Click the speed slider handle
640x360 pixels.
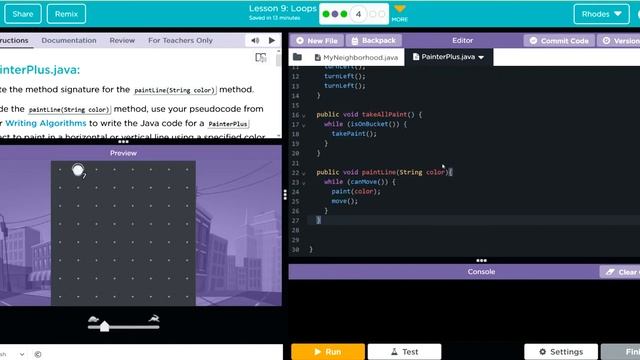click(104, 326)
